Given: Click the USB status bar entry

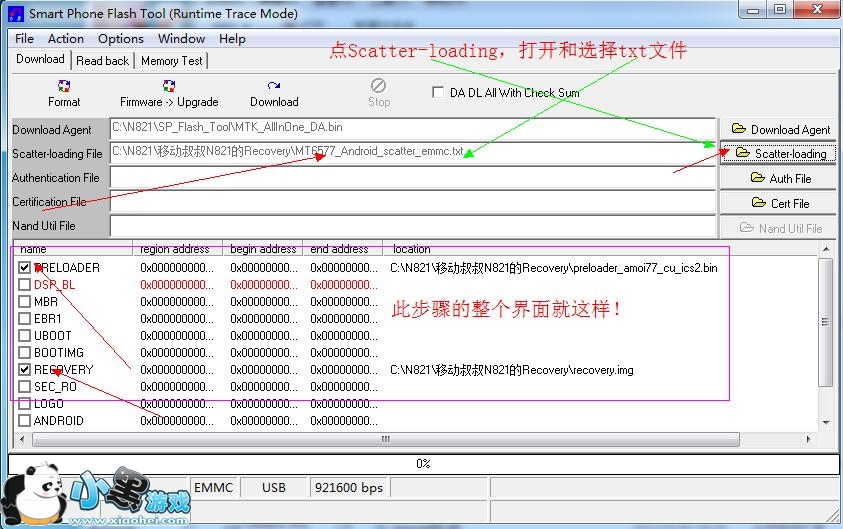Looking at the screenshot, I should [274, 488].
